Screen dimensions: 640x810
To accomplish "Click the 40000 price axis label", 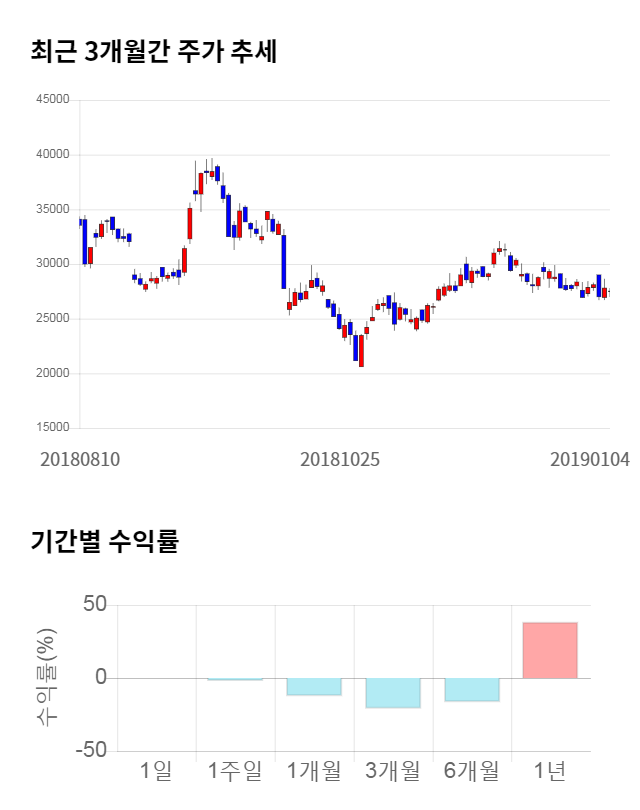I will (x=52, y=155).
